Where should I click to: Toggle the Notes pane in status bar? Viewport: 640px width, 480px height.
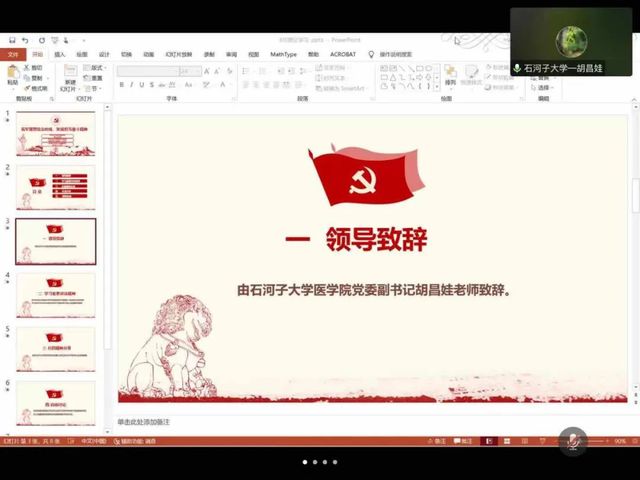point(436,441)
